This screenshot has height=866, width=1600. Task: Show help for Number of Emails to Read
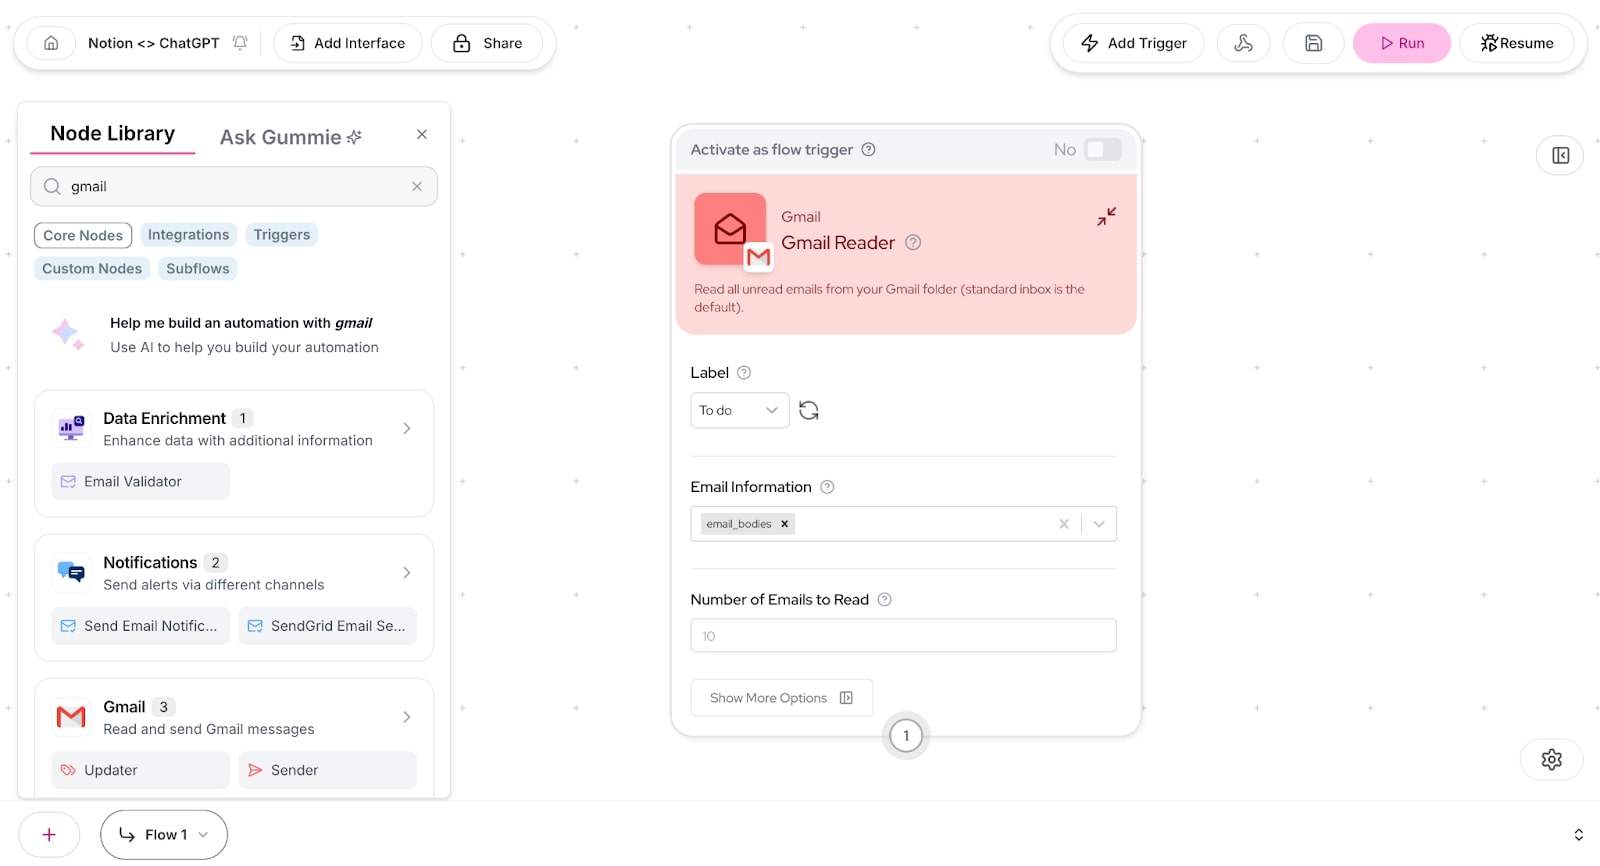(x=884, y=600)
